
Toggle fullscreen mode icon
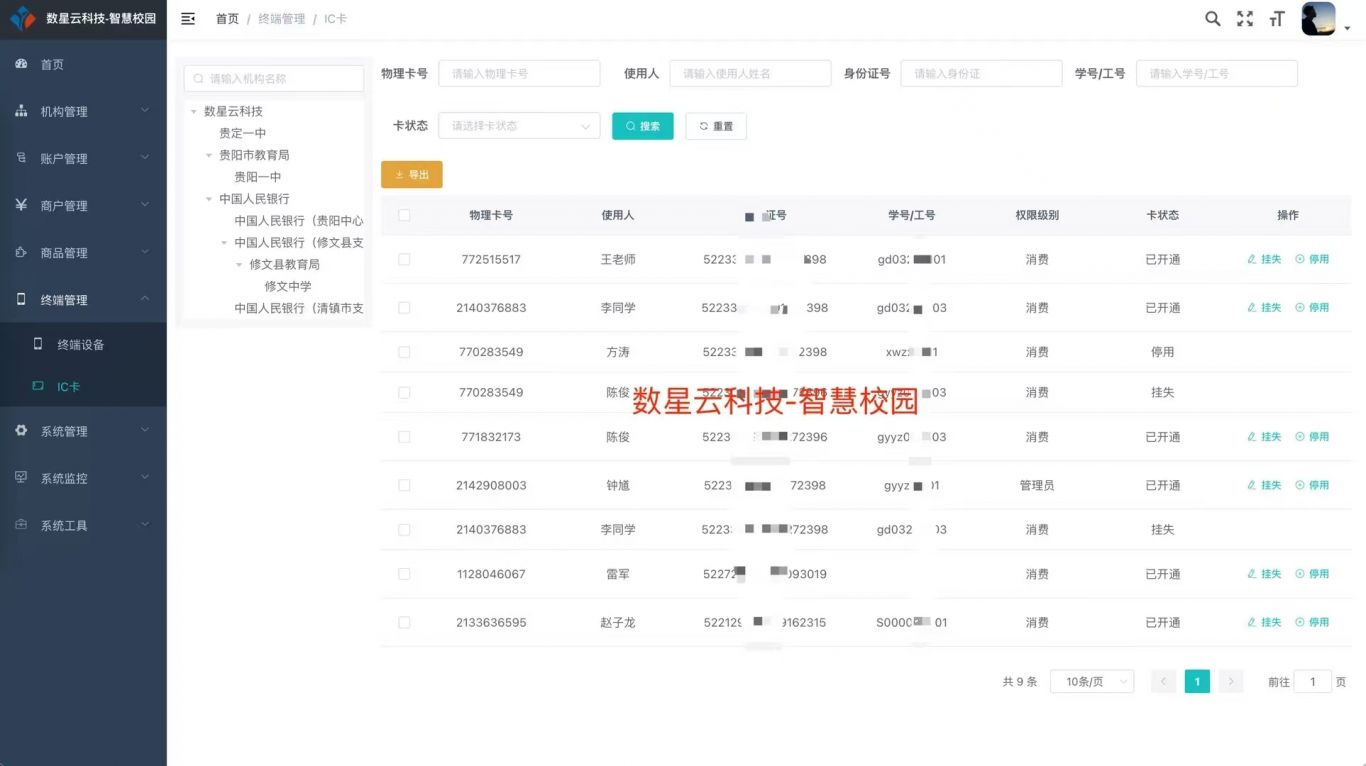click(1245, 18)
